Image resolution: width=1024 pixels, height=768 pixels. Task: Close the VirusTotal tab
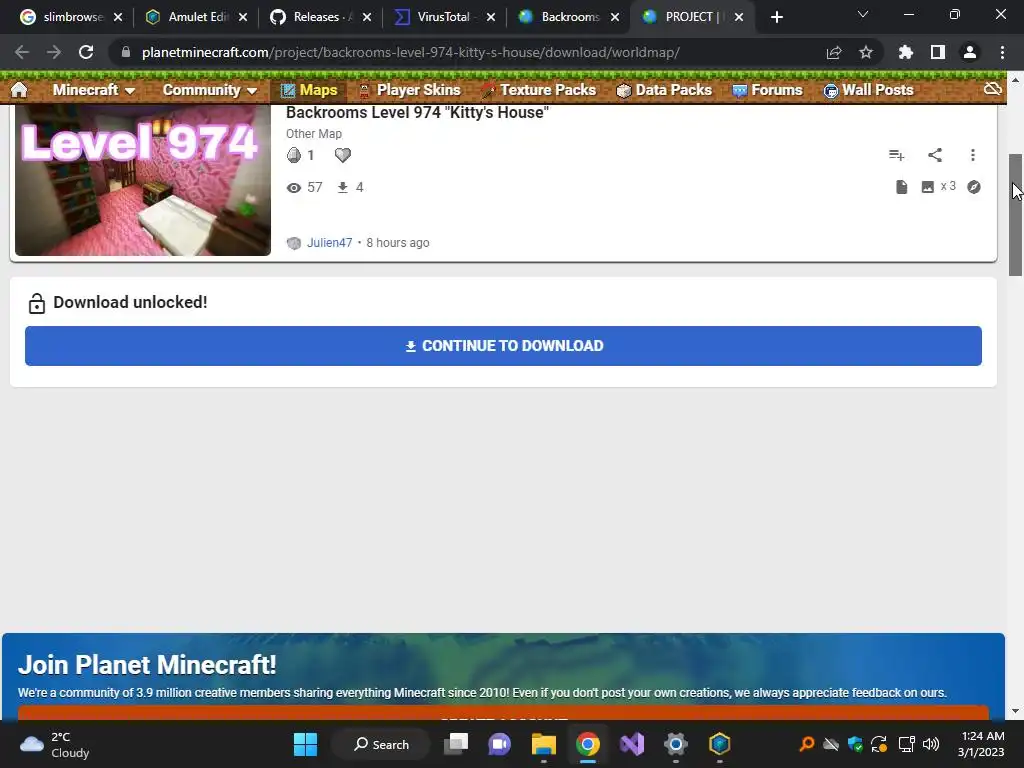(491, 17)
